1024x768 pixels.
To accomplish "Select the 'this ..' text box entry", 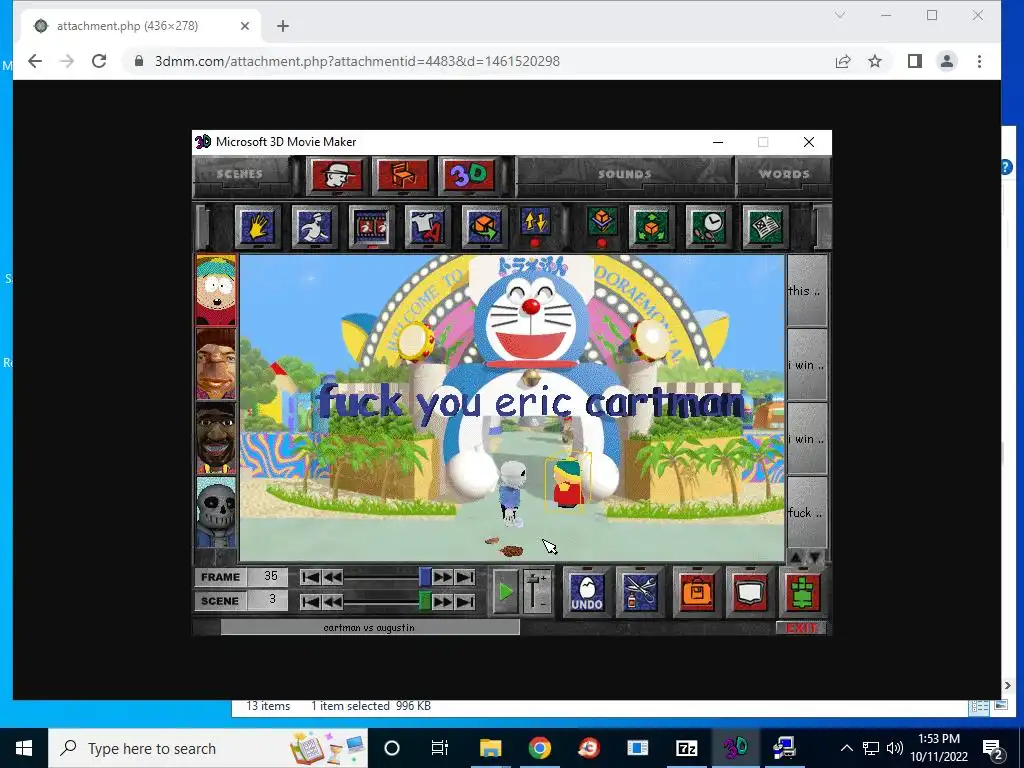I will coord(807,291).
